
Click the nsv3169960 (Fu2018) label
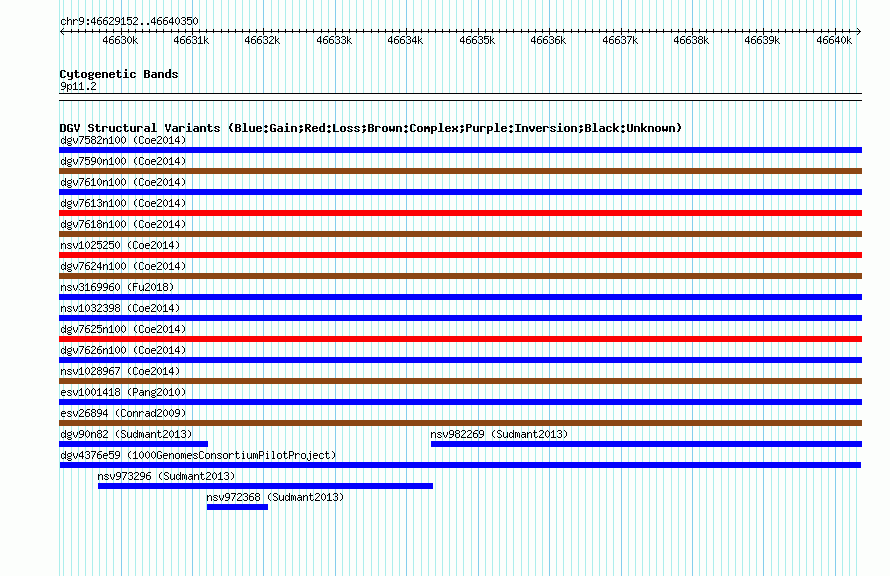117,287
